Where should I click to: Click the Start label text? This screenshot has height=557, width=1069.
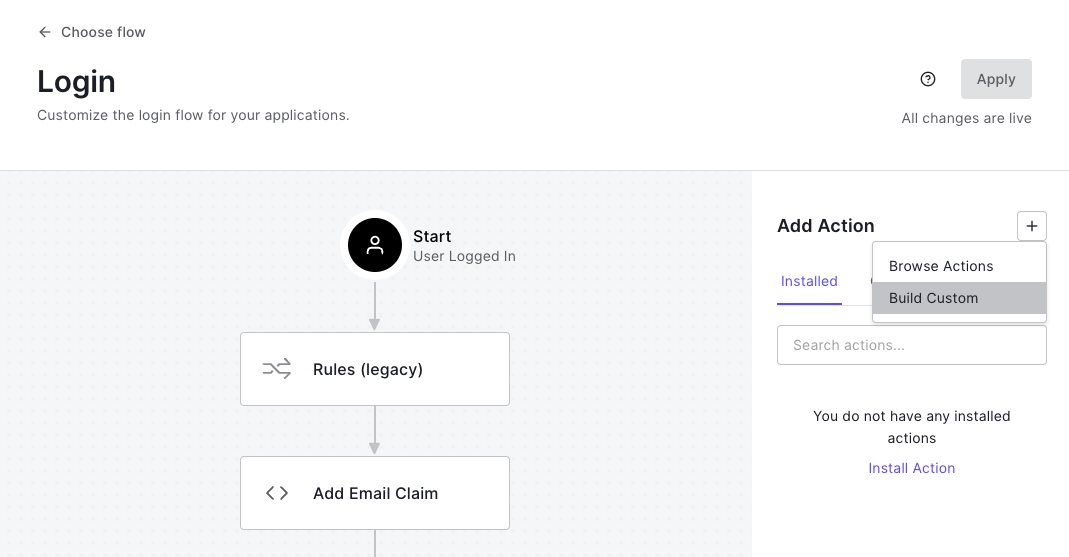(x=432, y=237)
